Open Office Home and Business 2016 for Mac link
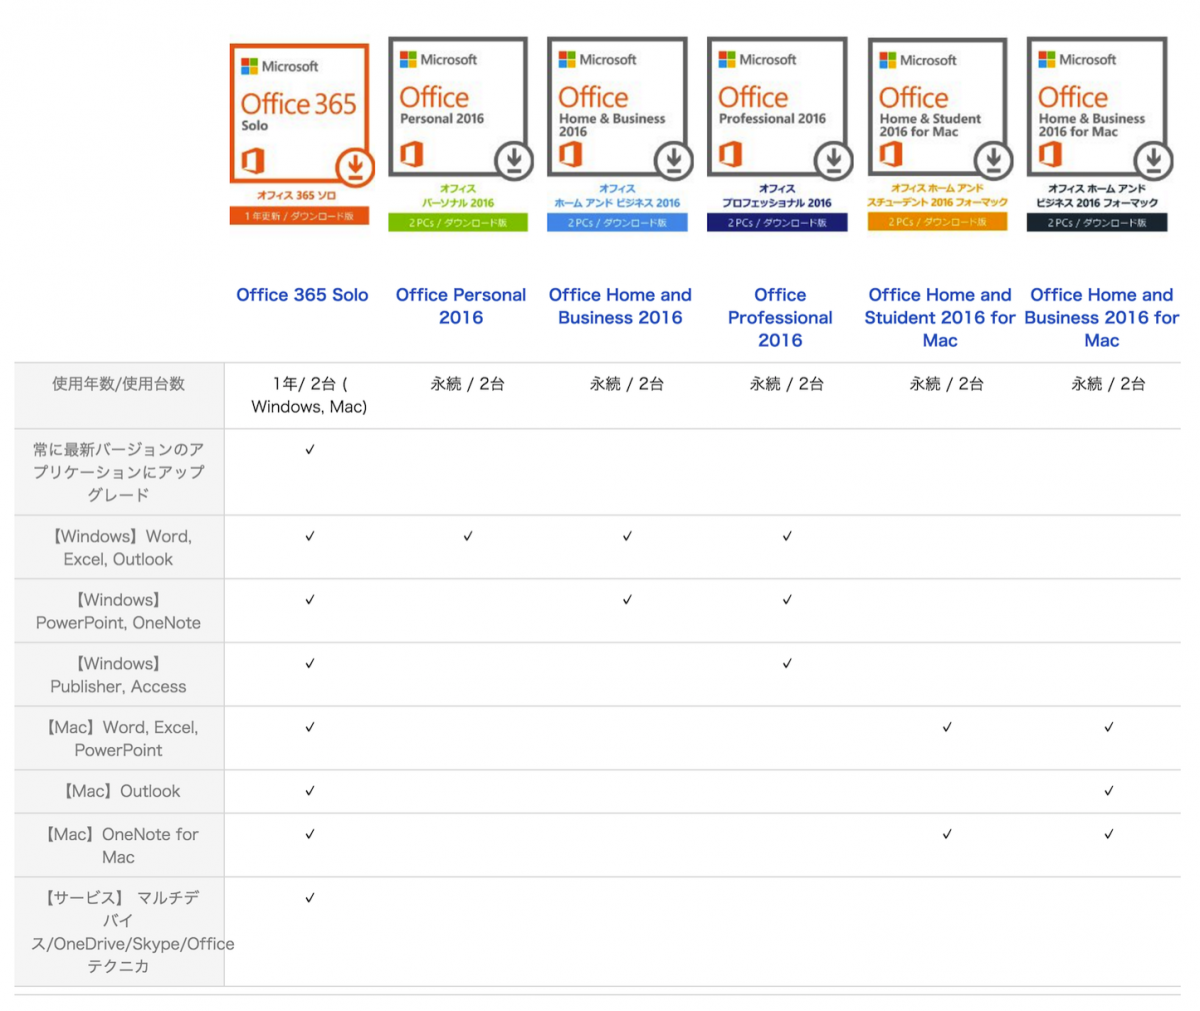Viewport: 1200px width, 1011px height. coord(1101,317)
